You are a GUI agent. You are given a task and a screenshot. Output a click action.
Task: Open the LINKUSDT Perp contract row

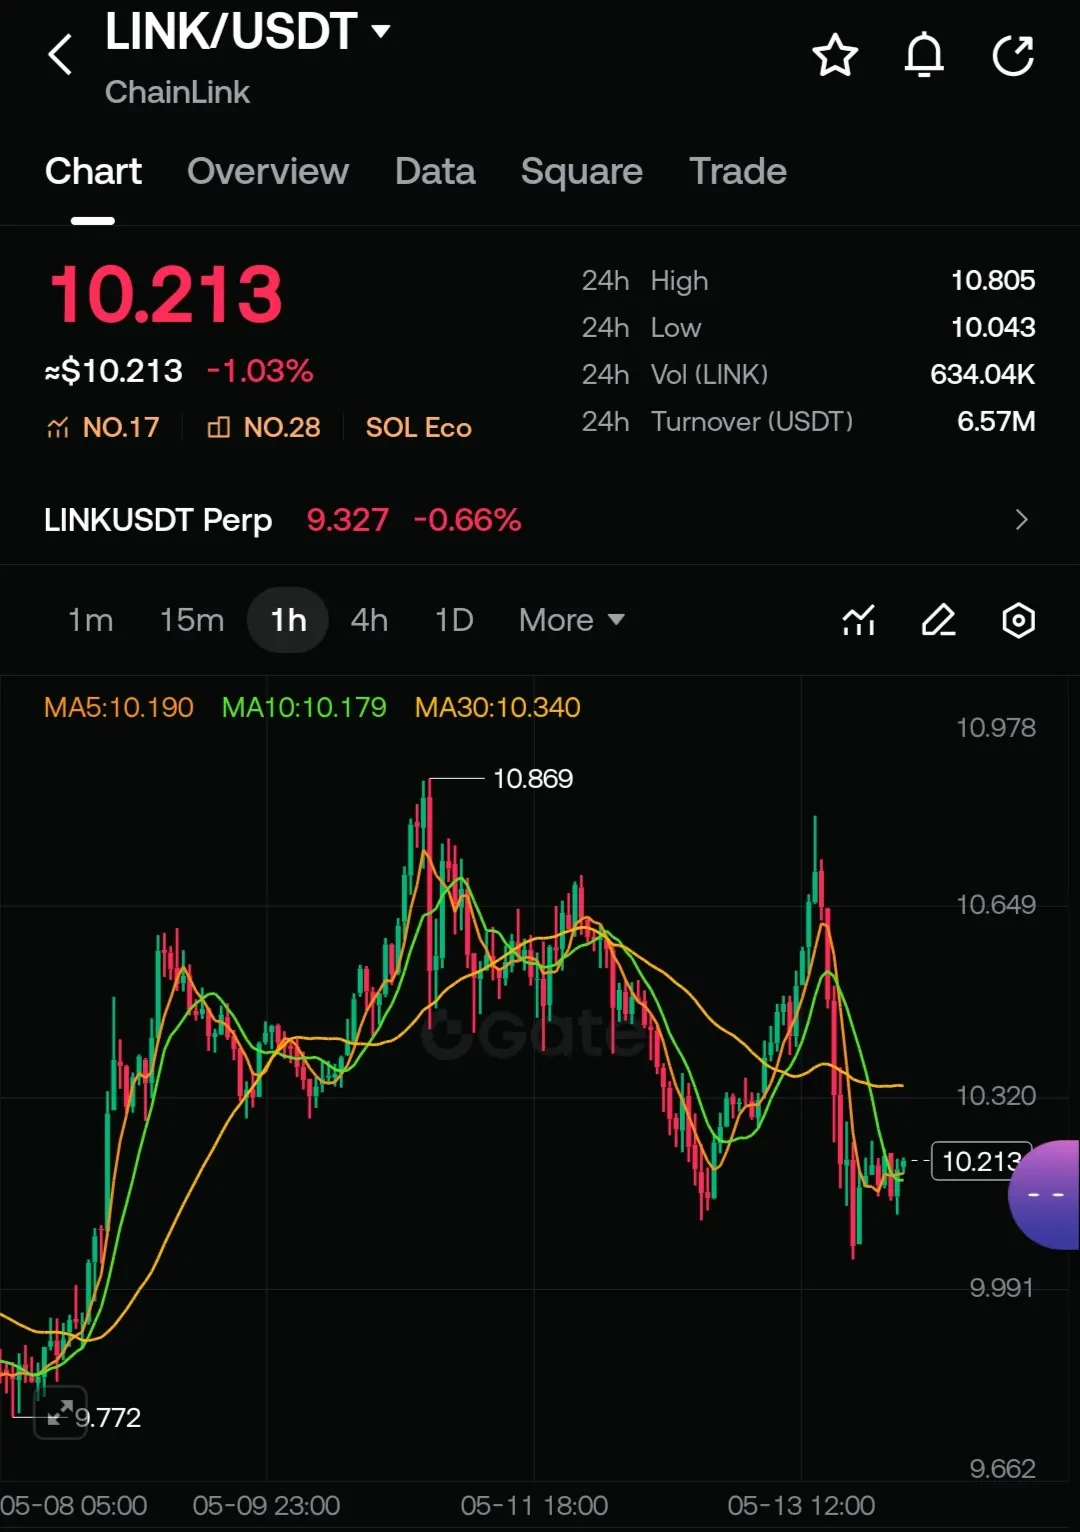(540, 520)
